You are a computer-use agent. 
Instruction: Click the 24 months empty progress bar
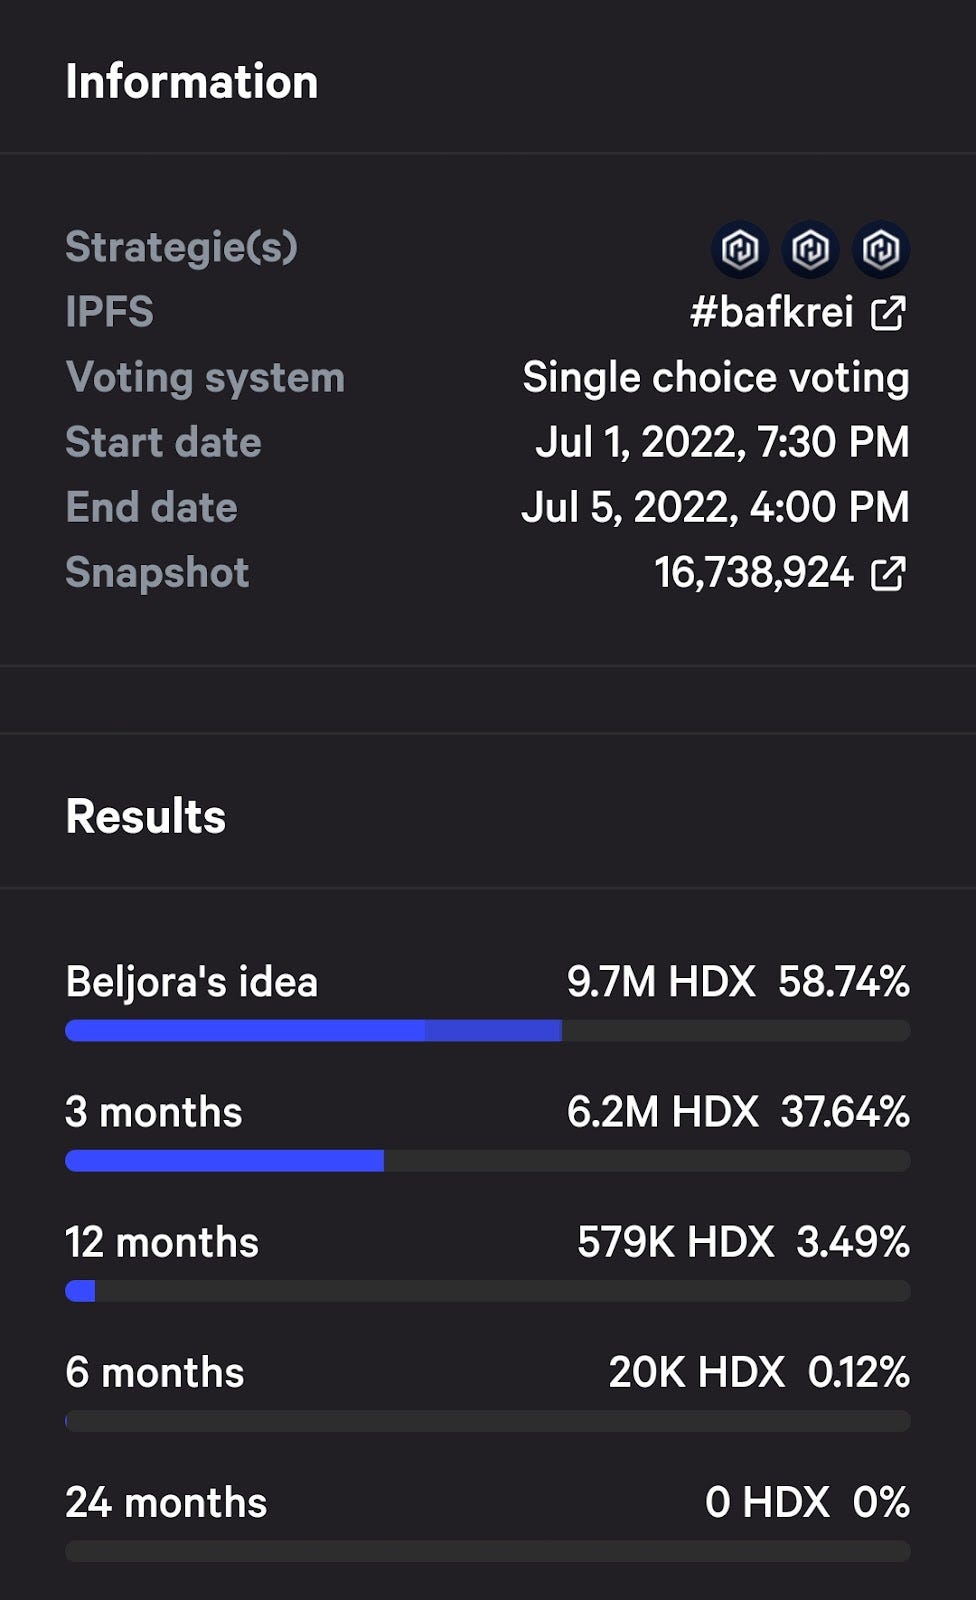coord(487,1551)
